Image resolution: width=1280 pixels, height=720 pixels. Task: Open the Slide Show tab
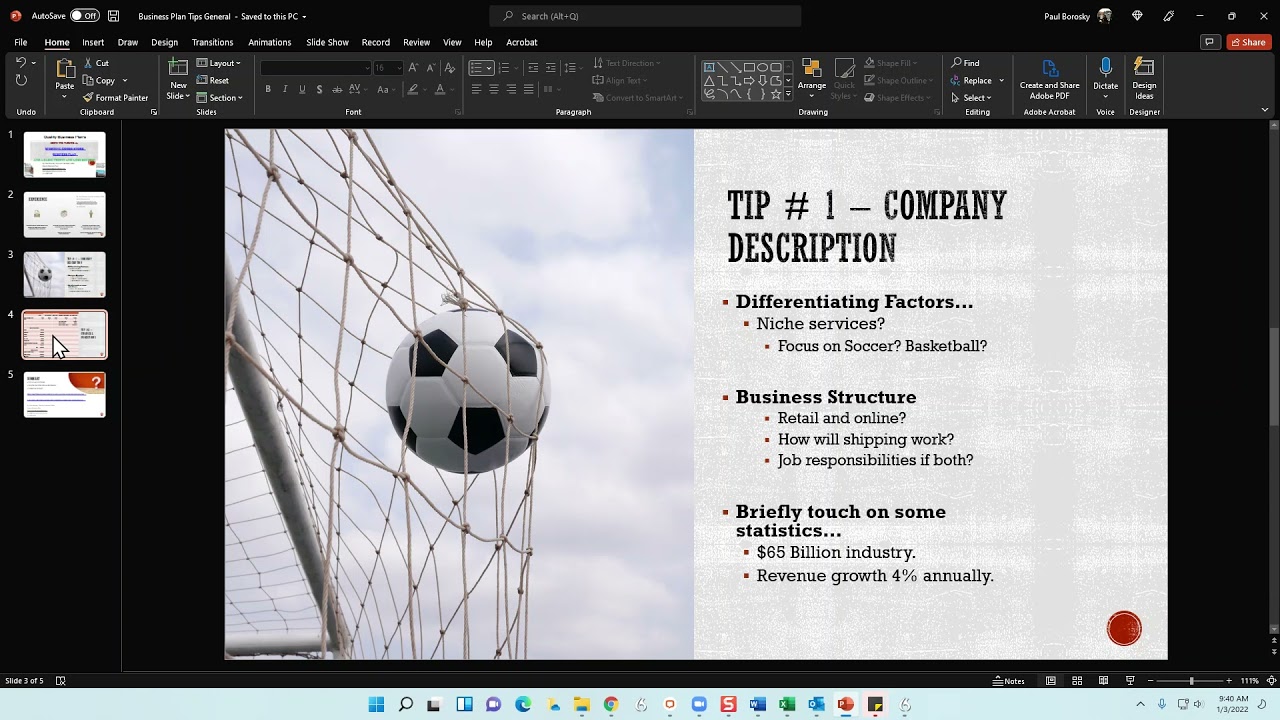(327, 42)
